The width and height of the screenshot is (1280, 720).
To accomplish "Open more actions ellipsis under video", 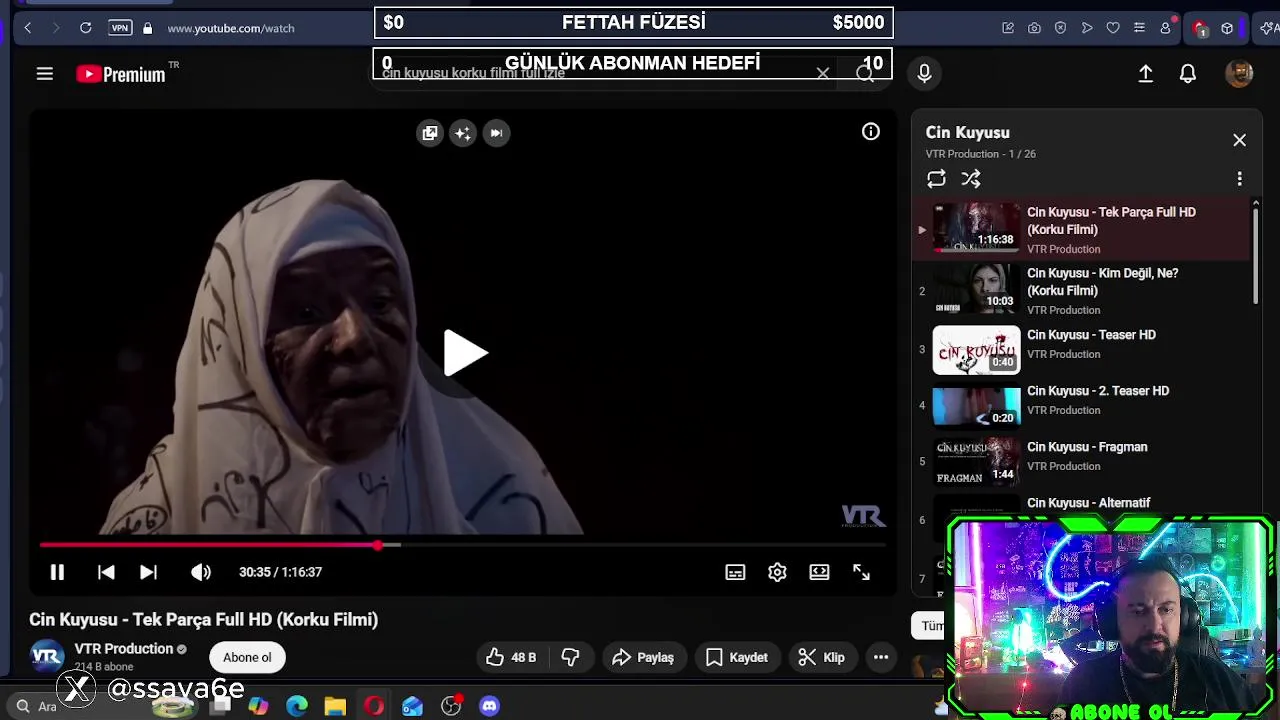I will (x=881, y=657).
